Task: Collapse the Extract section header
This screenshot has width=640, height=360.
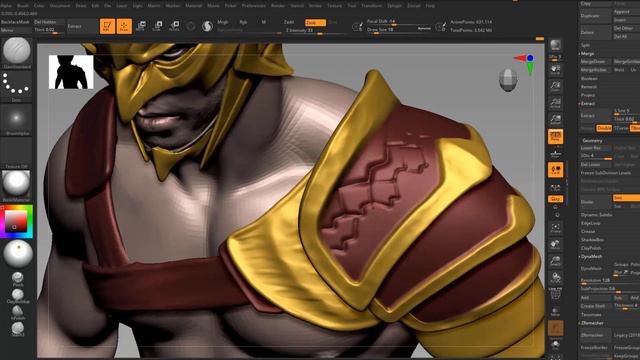Action: [x=588, y=103]
